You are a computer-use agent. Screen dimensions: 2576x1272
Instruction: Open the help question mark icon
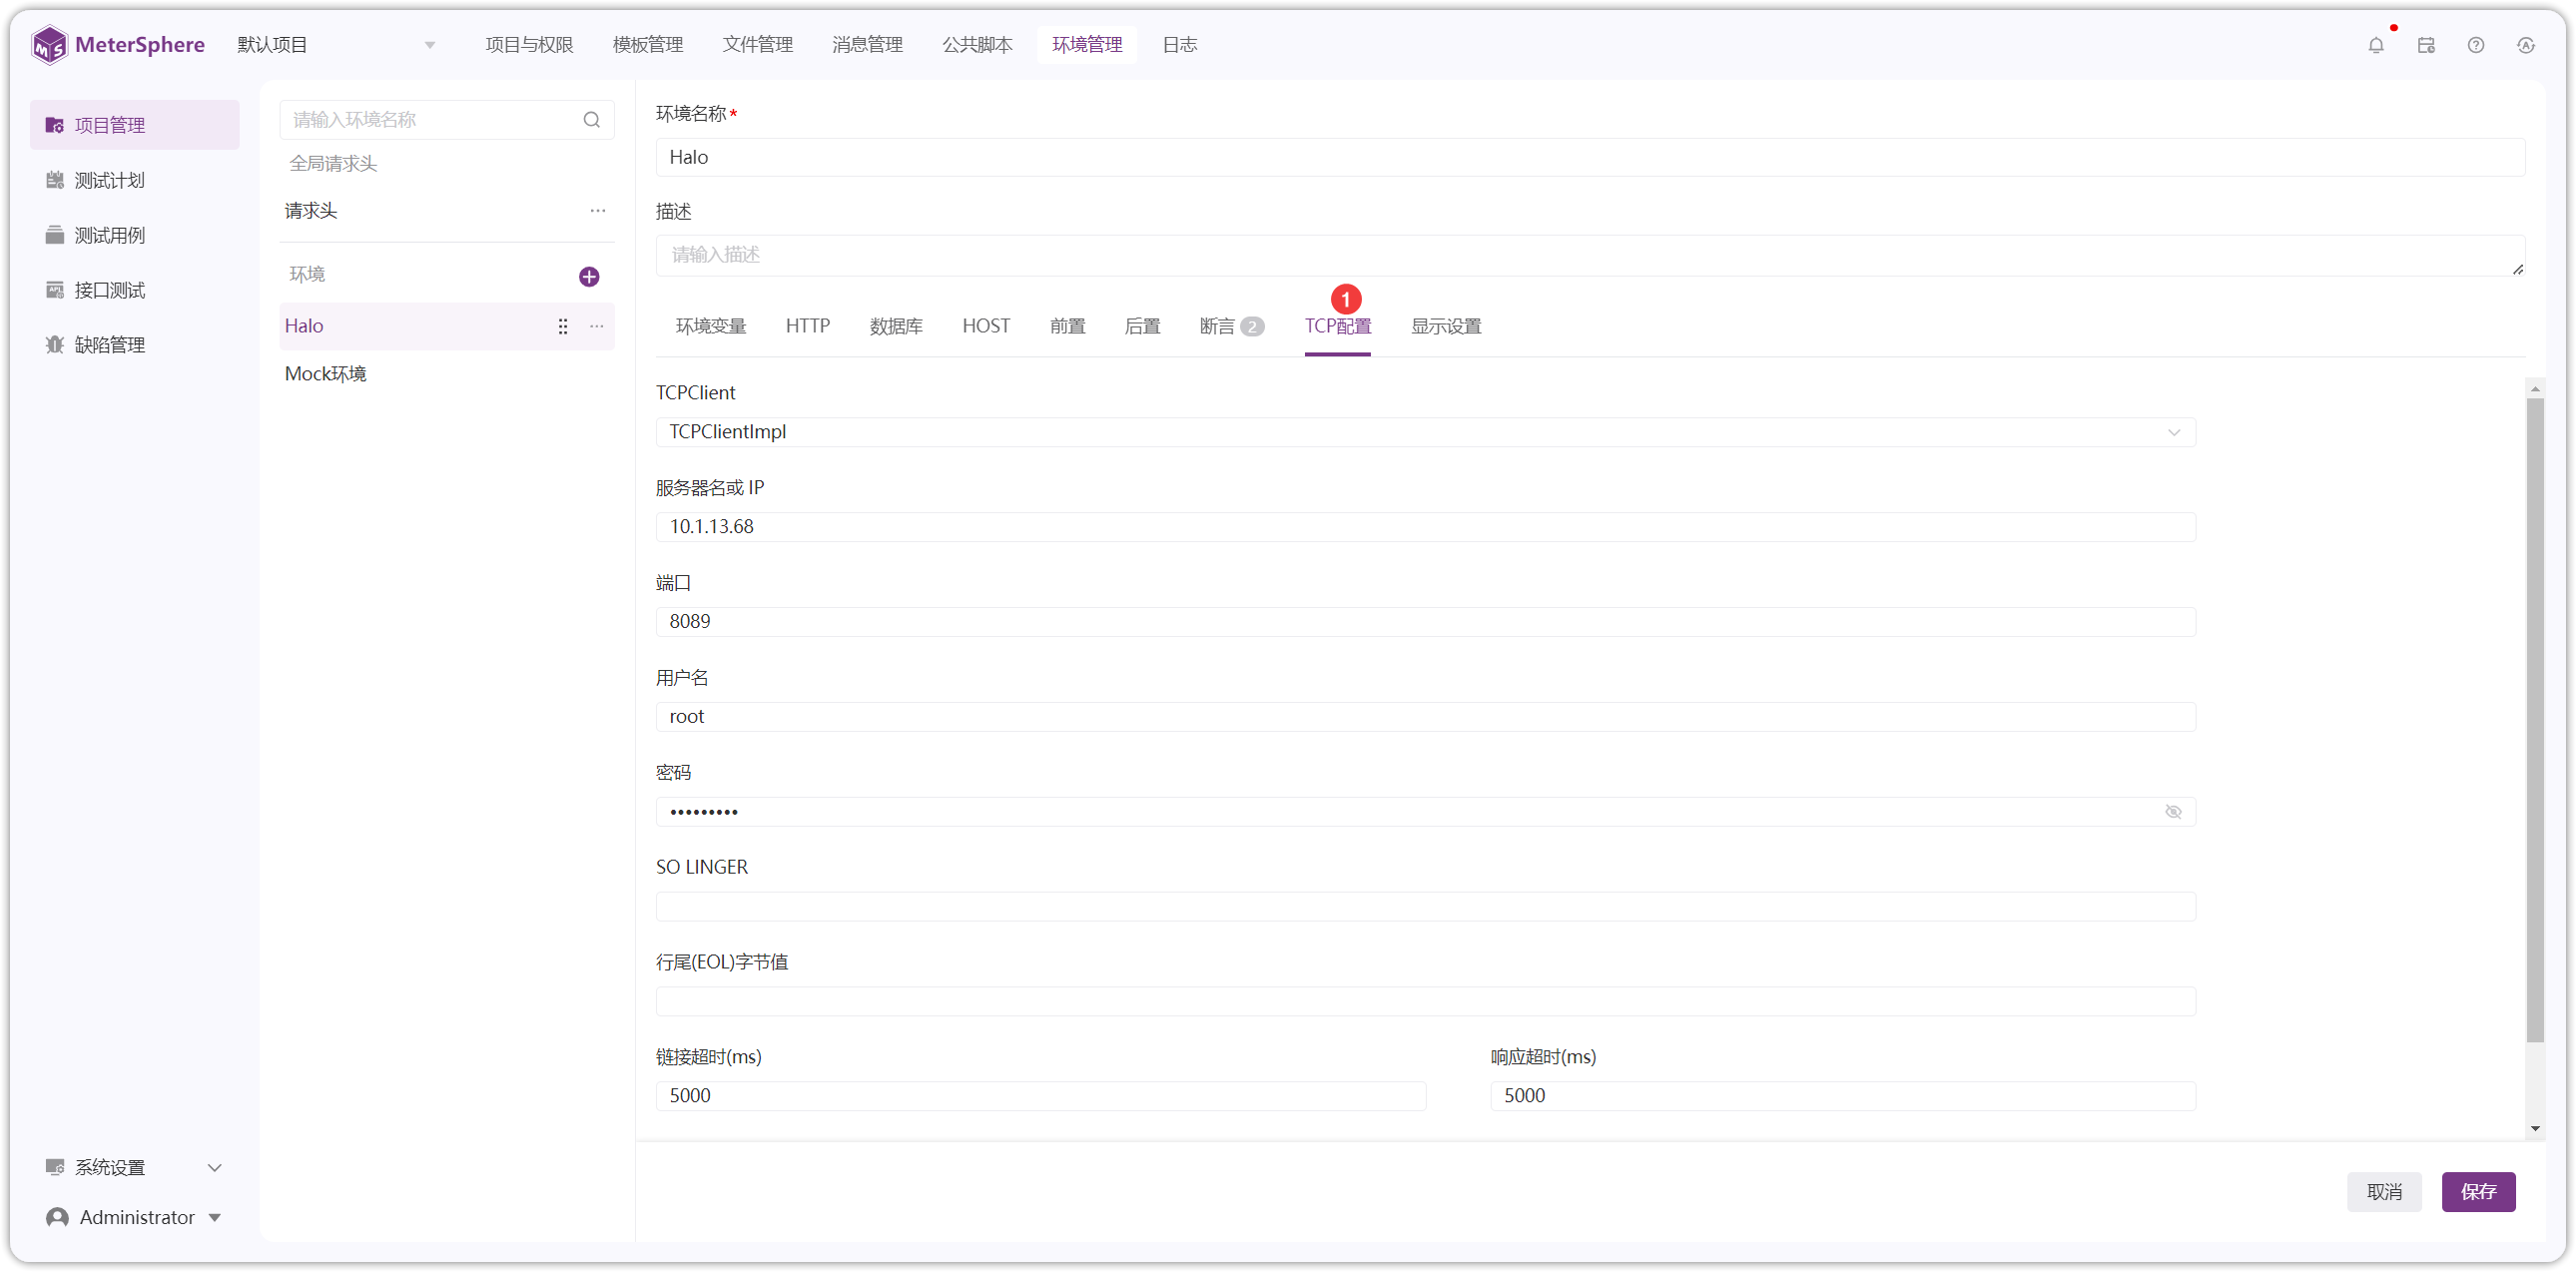(2476, 45)
